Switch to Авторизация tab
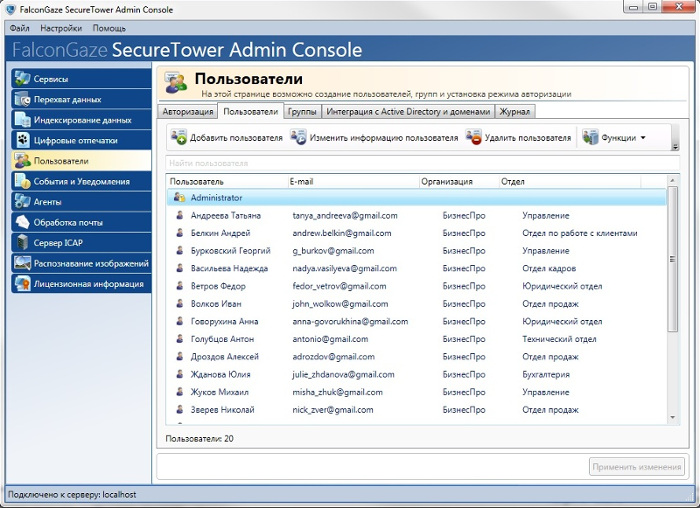This screenshot has height=508, width=700. pyautogui.click(x=188, y=112)
